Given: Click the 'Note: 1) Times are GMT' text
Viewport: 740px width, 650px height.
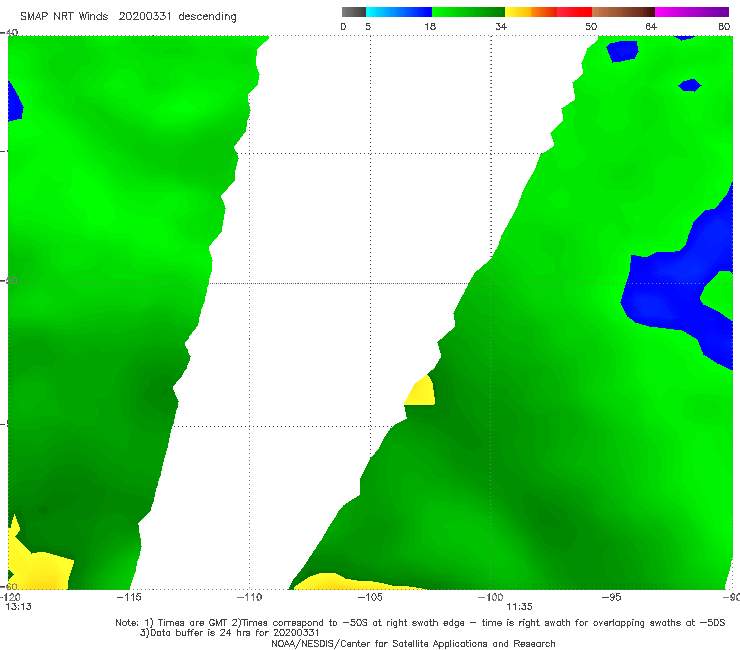Looking at the screenshot, I should (x=172, y=623).
